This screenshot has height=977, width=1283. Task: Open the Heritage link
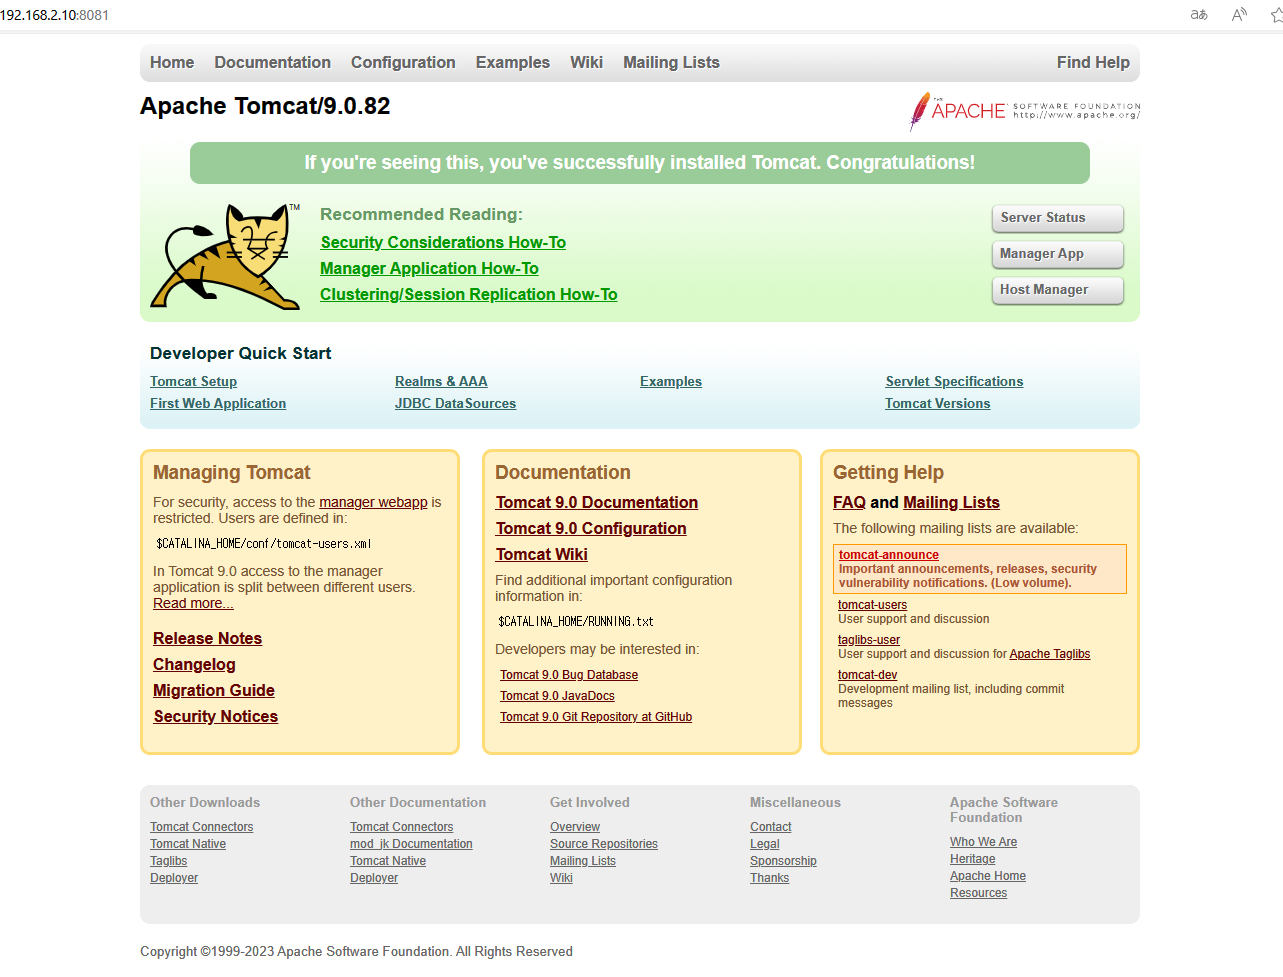(x=972, y=859)
